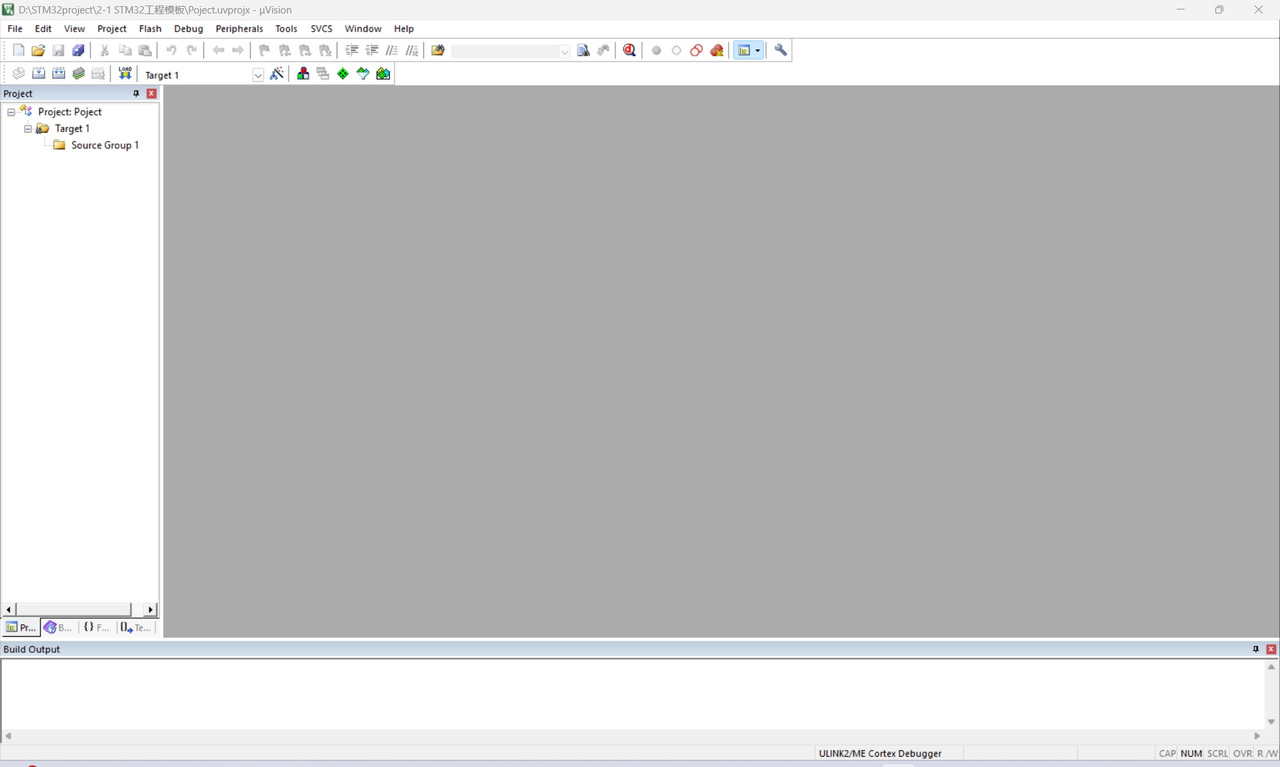Click the Uncomment Selection icon
This screenshot has height=767, width=1280.
tap(412, 50)
